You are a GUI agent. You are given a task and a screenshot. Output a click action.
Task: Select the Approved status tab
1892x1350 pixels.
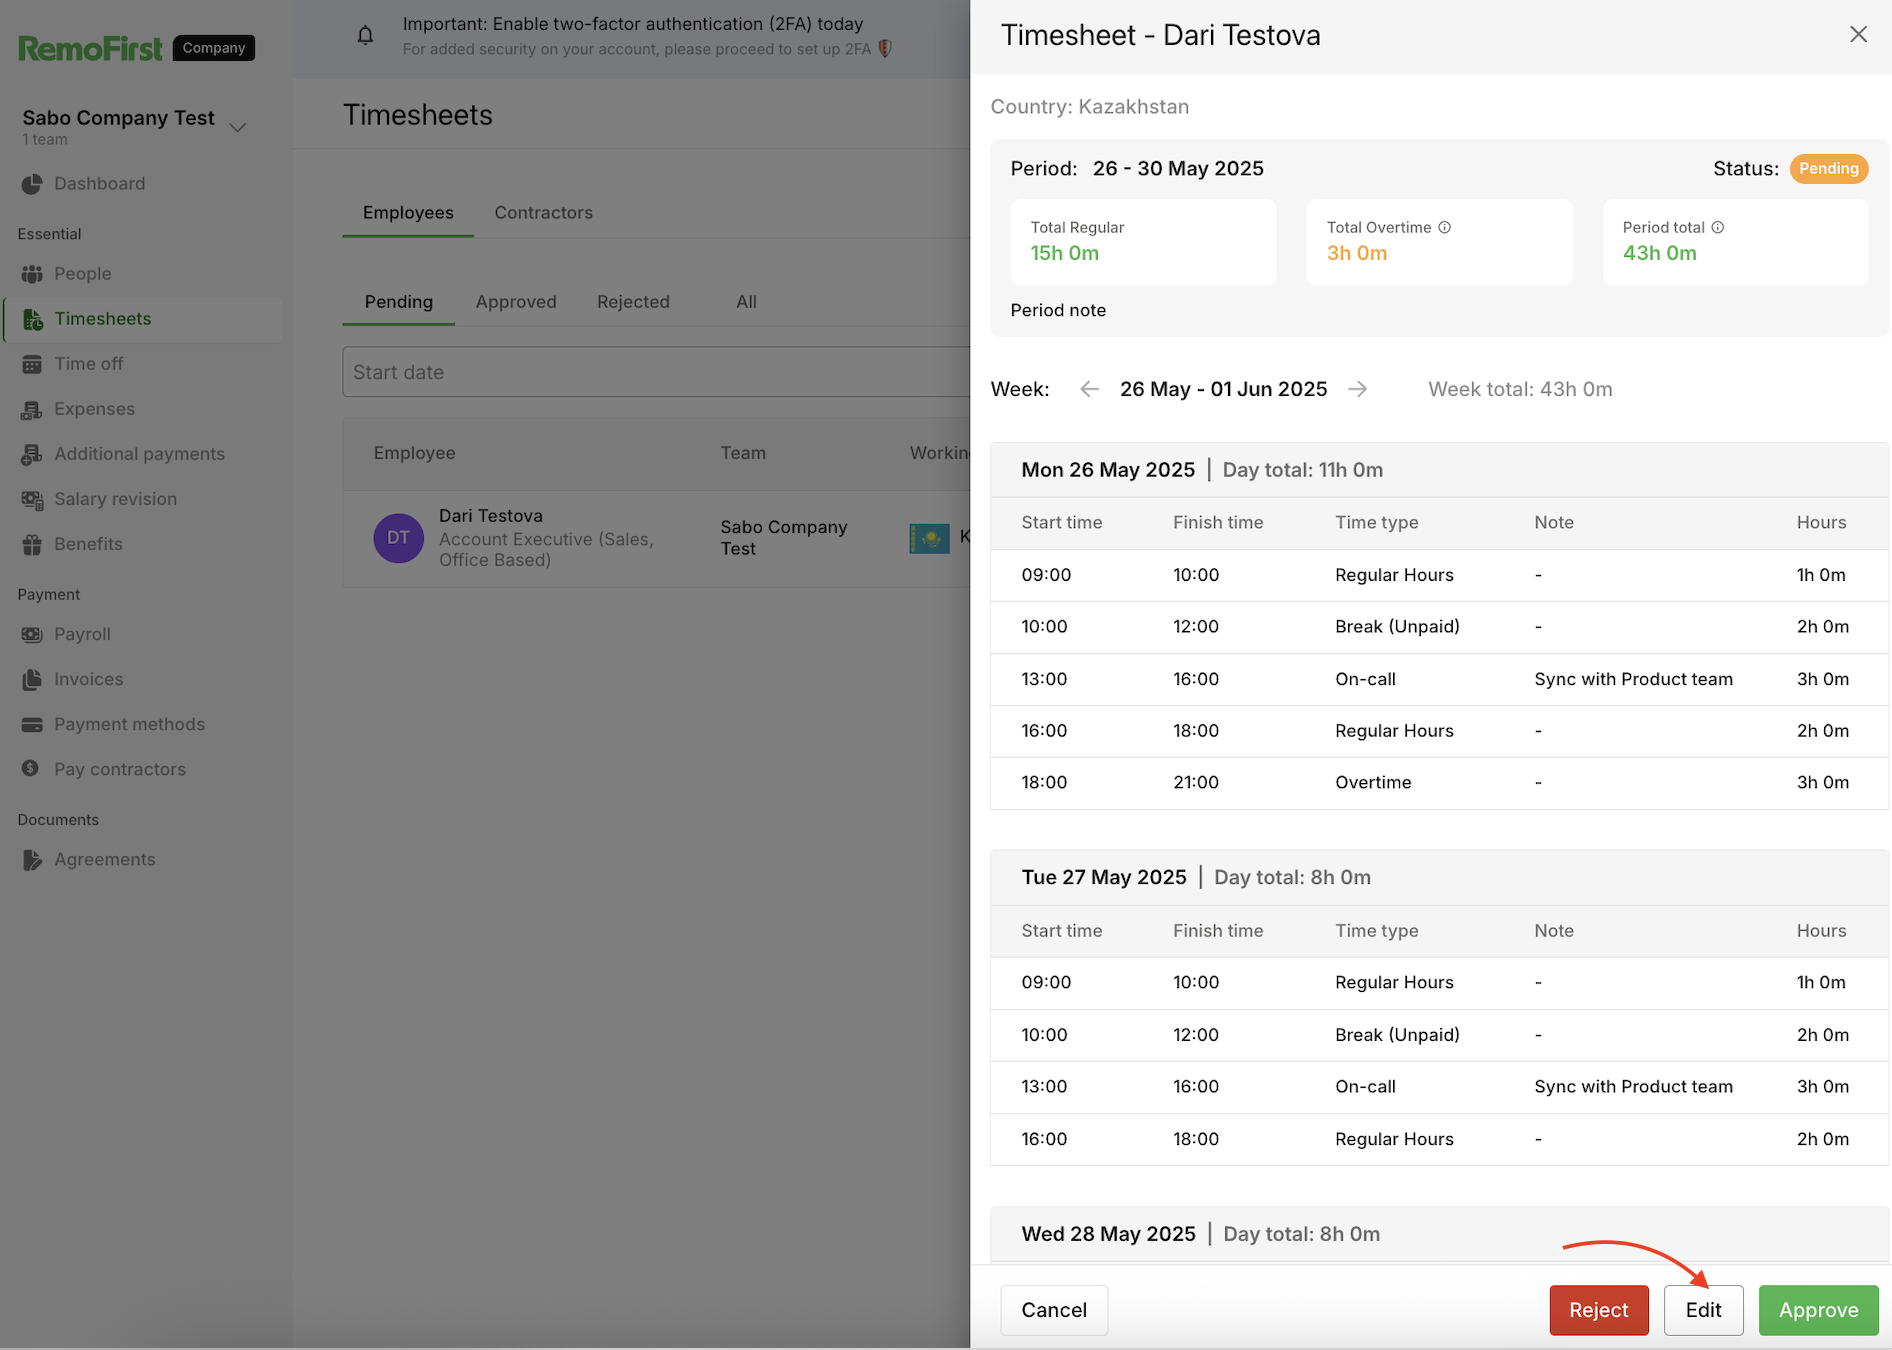[516, 302]
